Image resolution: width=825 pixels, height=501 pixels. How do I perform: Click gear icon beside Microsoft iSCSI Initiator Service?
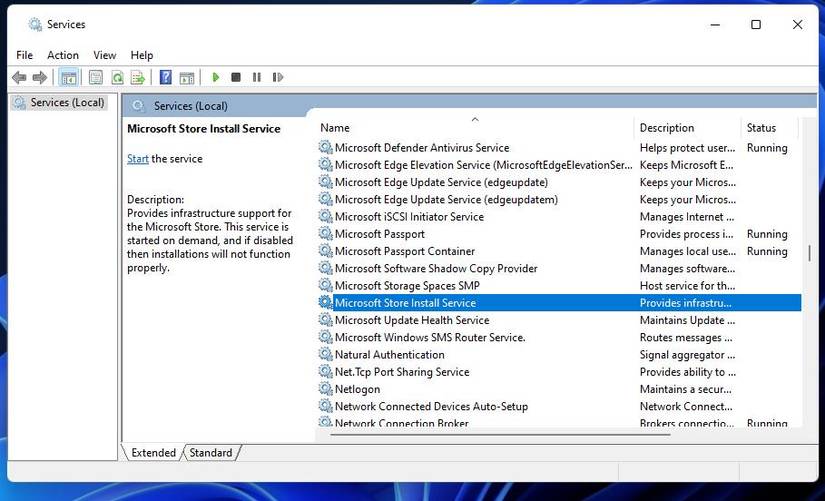[x=326, y=216]
